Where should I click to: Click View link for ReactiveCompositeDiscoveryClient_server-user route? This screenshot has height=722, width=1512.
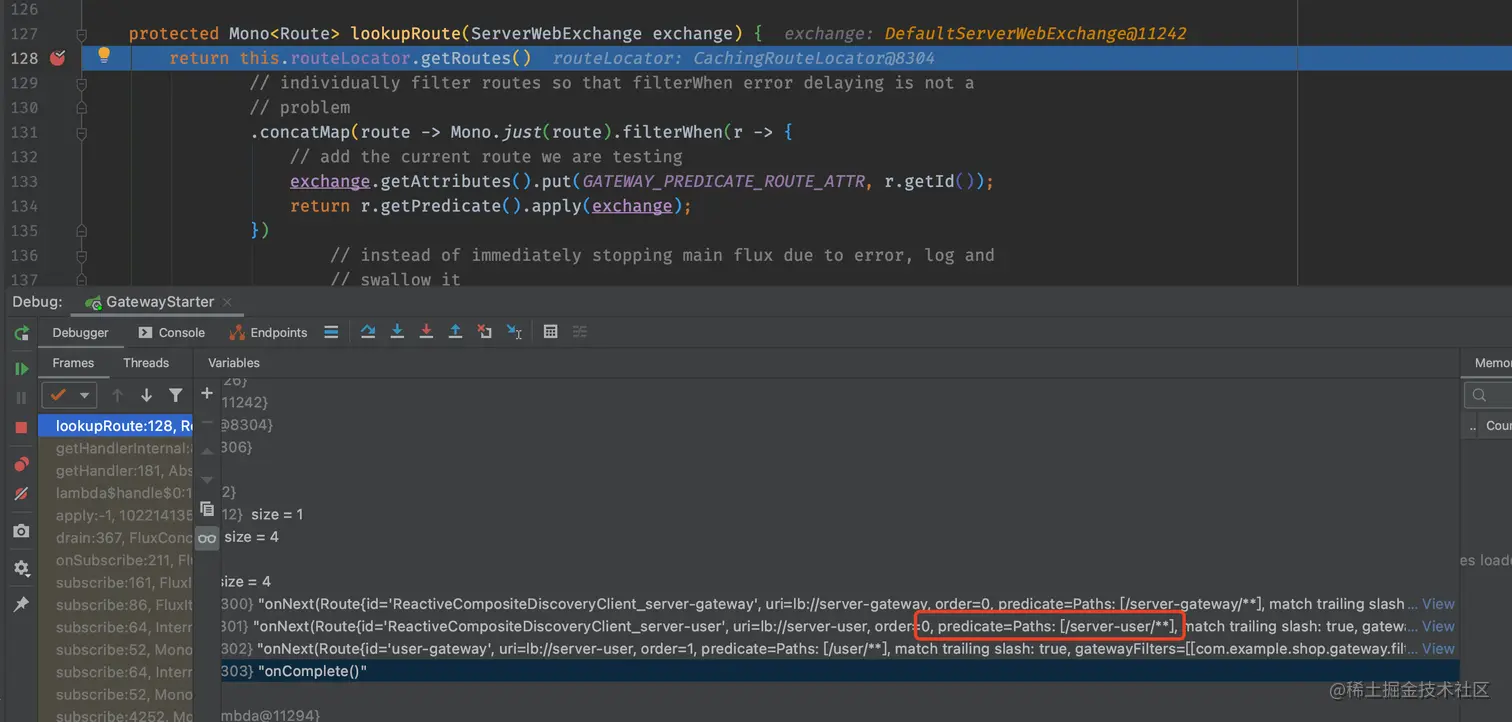coord(1438,626)
